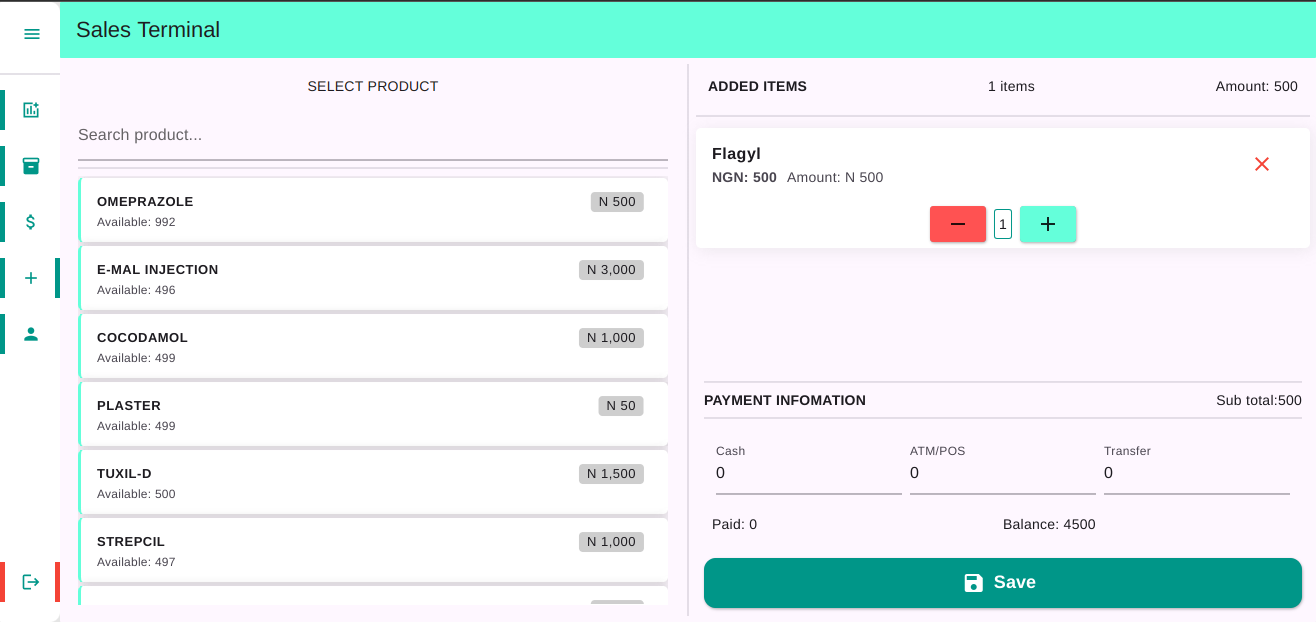The width and height of the screenshot is (1316, 622).
Task: Click the Transfer amount field
Action: click(1196, 473)
